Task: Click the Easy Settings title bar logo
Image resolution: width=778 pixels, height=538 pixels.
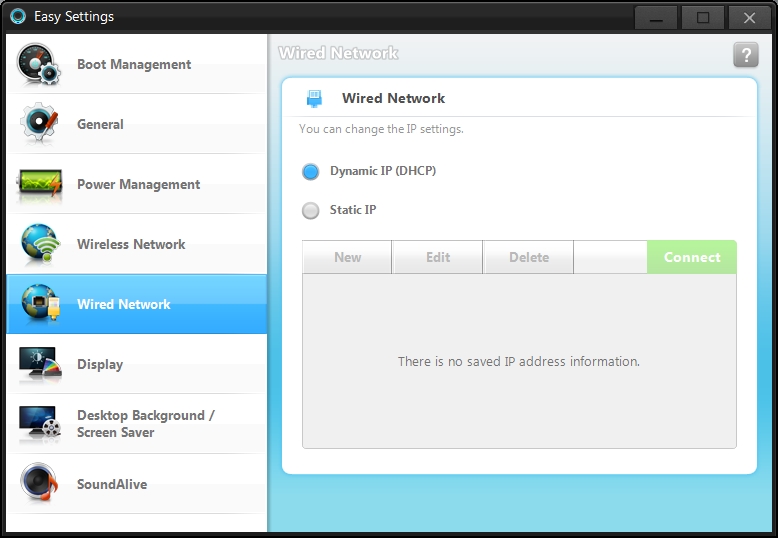Action: (x=16, y=16)
